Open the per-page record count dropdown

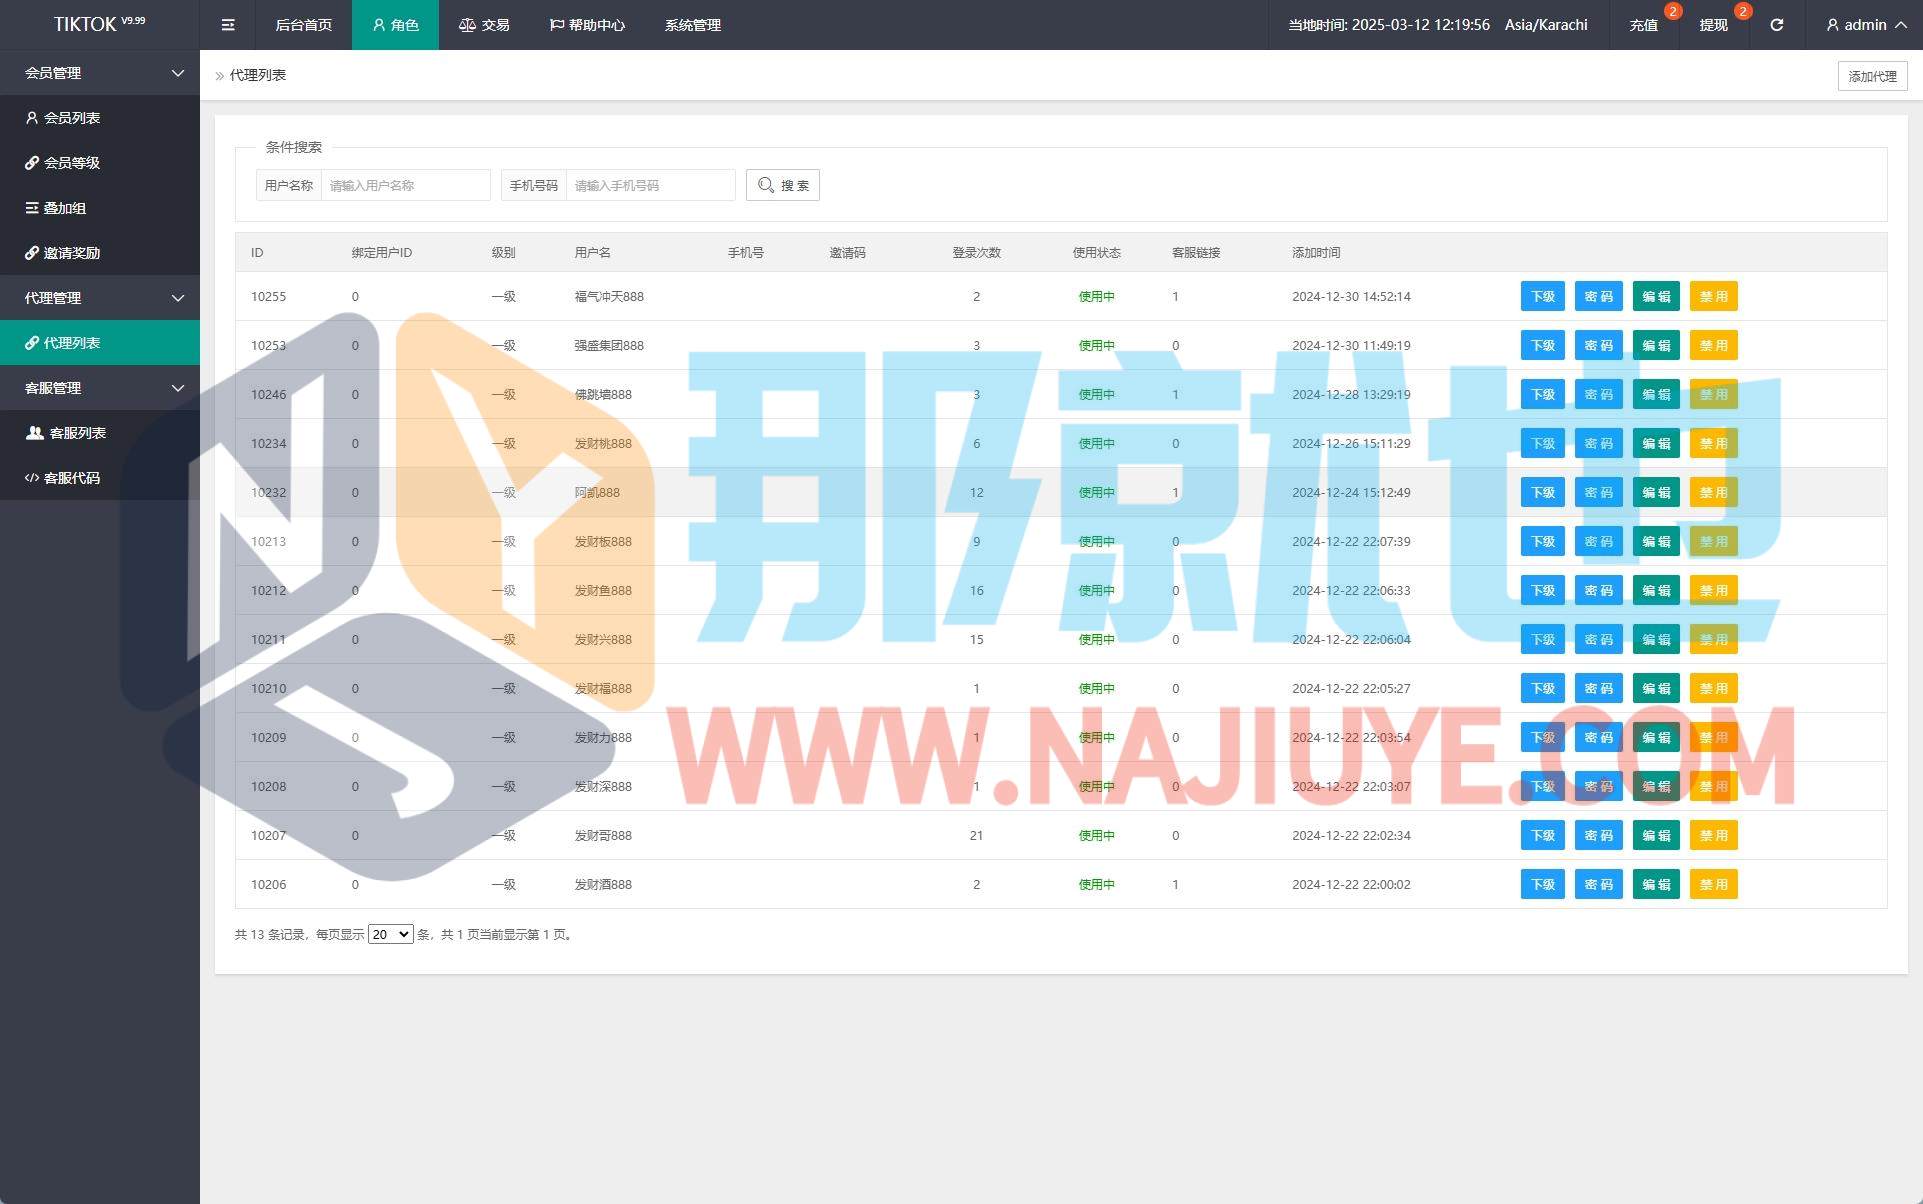390,934
